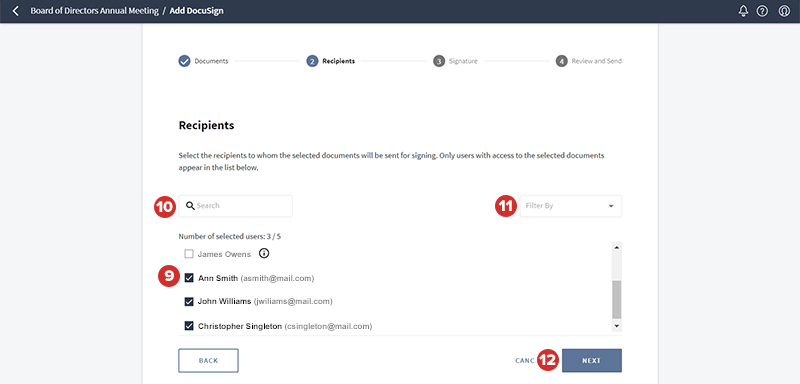Open the user profile icon
Viewport: 800px width, 384px height.
pyautogui.click(x=784, y=11)
